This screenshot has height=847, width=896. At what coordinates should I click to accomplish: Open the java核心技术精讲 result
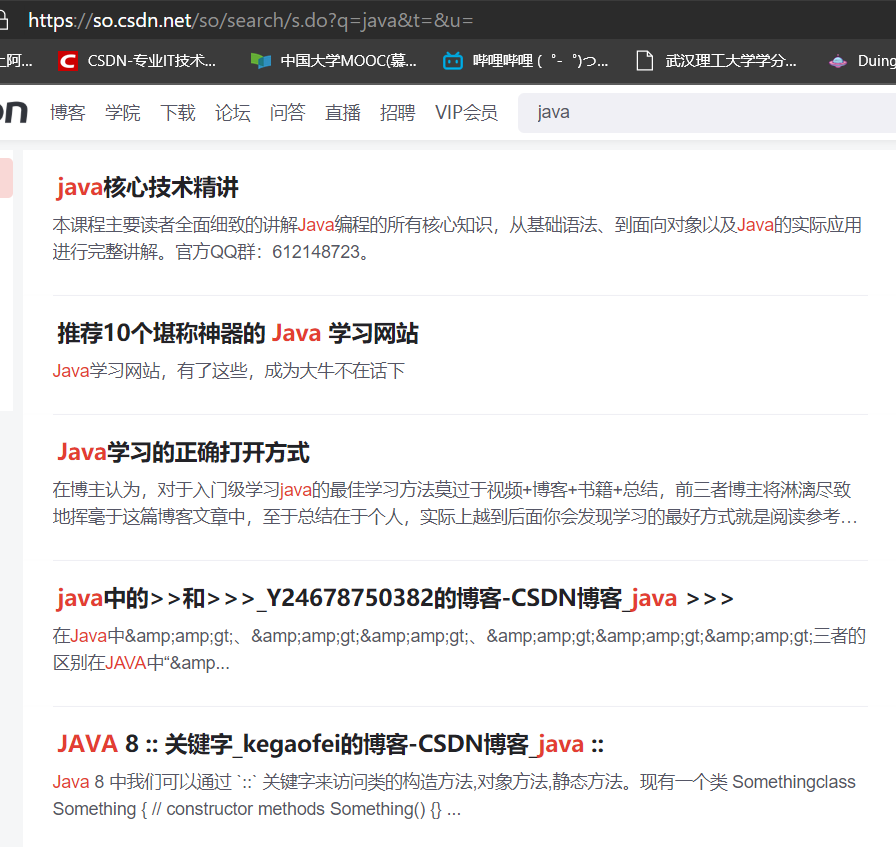pyautogui.click(x=147, y=187)
